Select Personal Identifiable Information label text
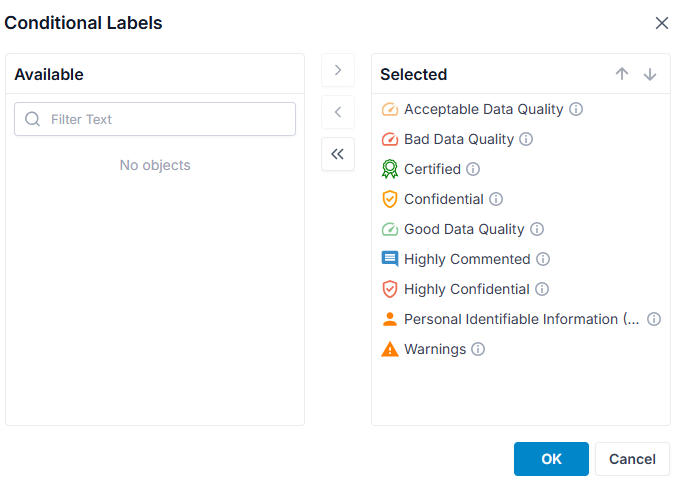 click(521, 319)
